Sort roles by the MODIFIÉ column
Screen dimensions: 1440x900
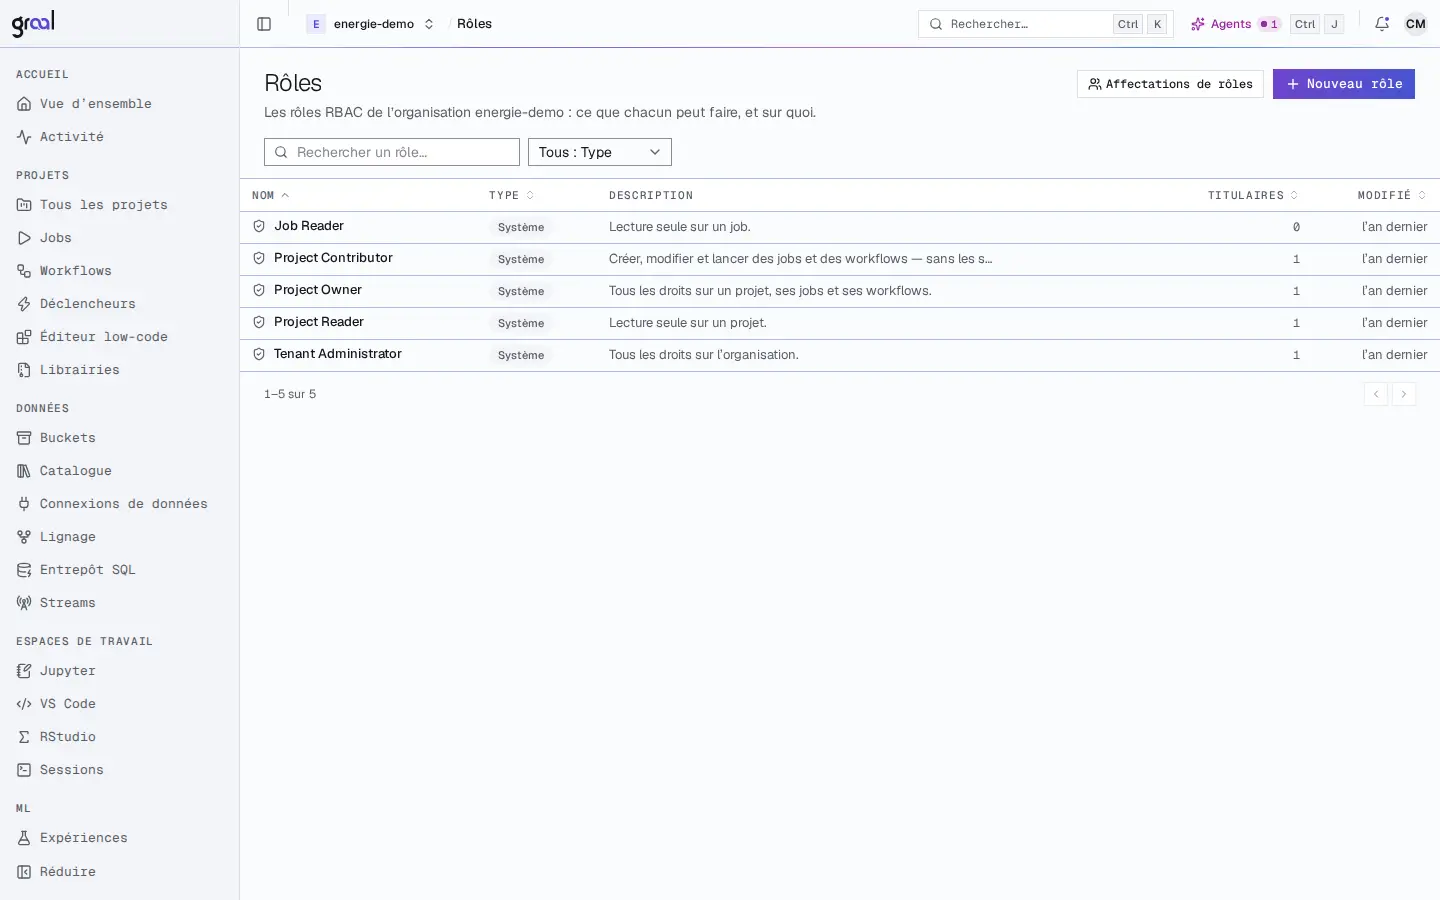[1392, 195]
